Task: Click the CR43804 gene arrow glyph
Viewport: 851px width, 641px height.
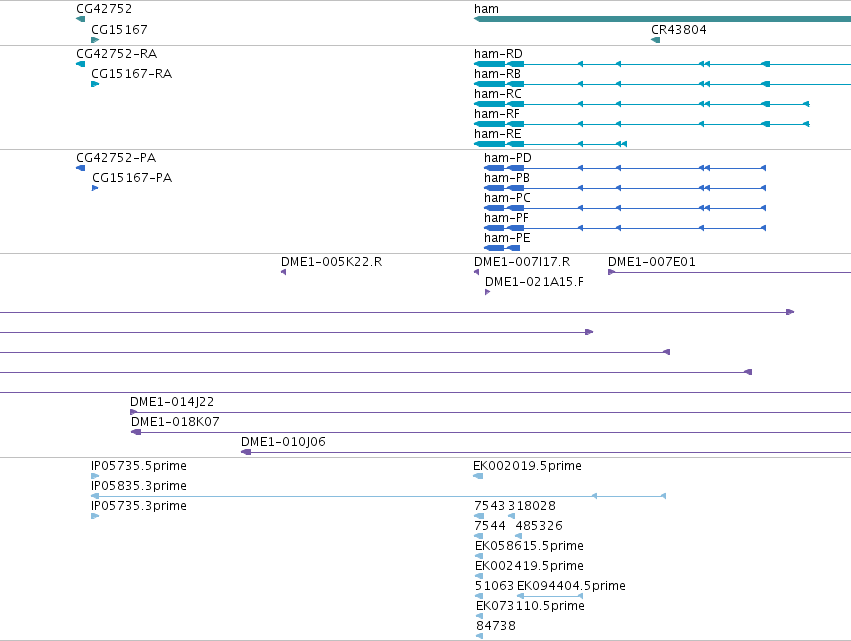Action: pos(656,40)
